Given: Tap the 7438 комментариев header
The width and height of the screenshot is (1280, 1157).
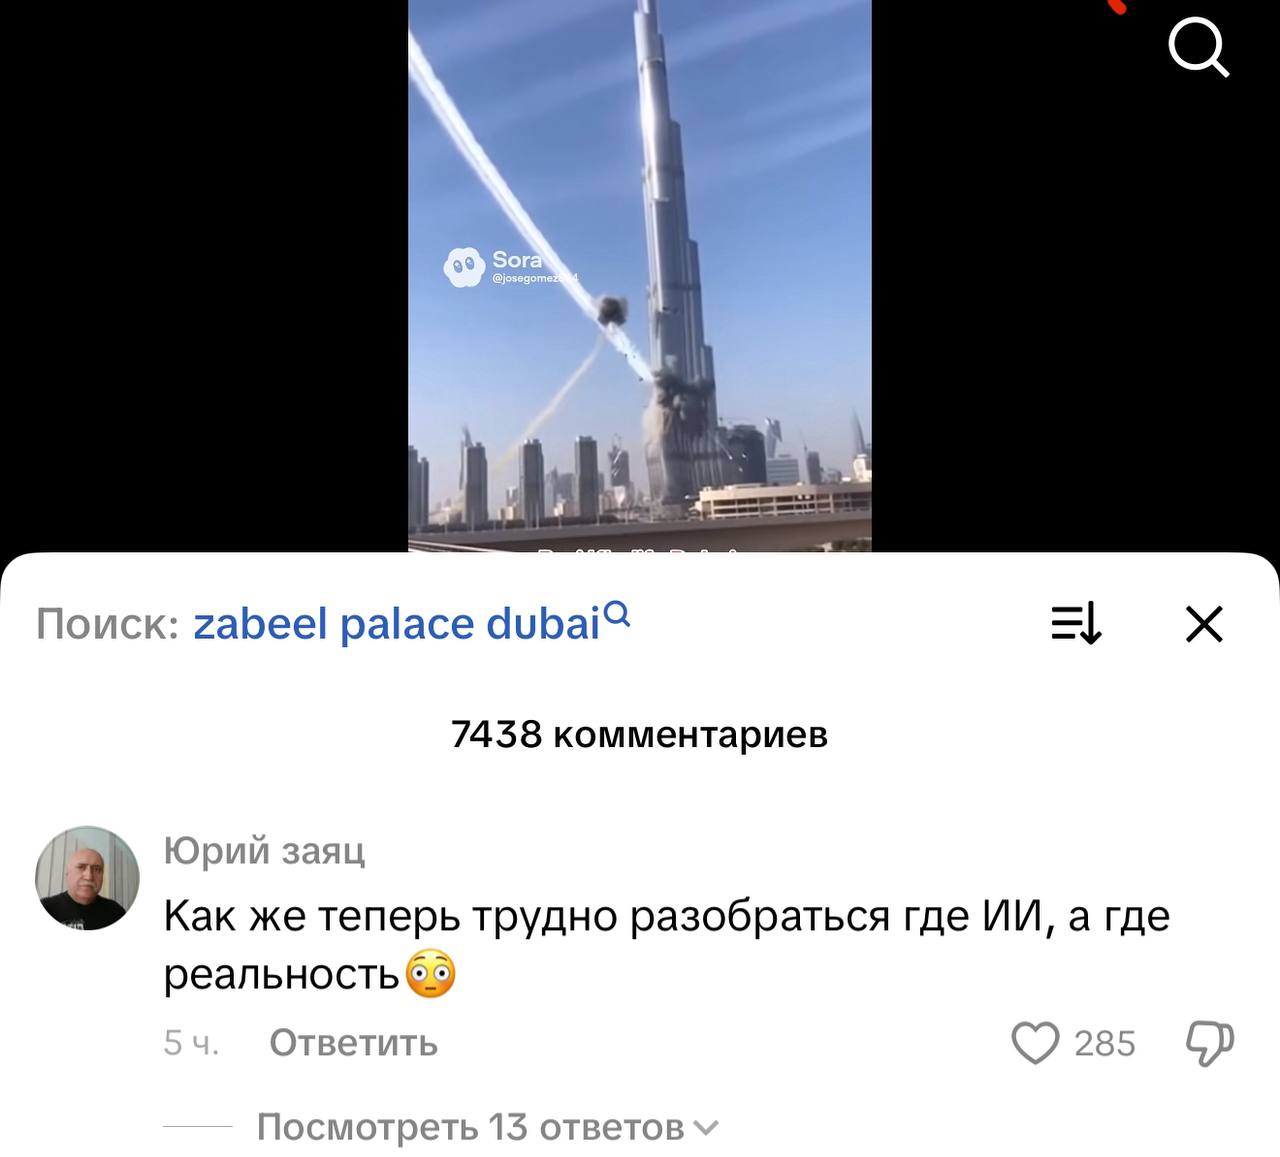Looking at the screenshot, I should pyautogui.click(x=640, y=734).
